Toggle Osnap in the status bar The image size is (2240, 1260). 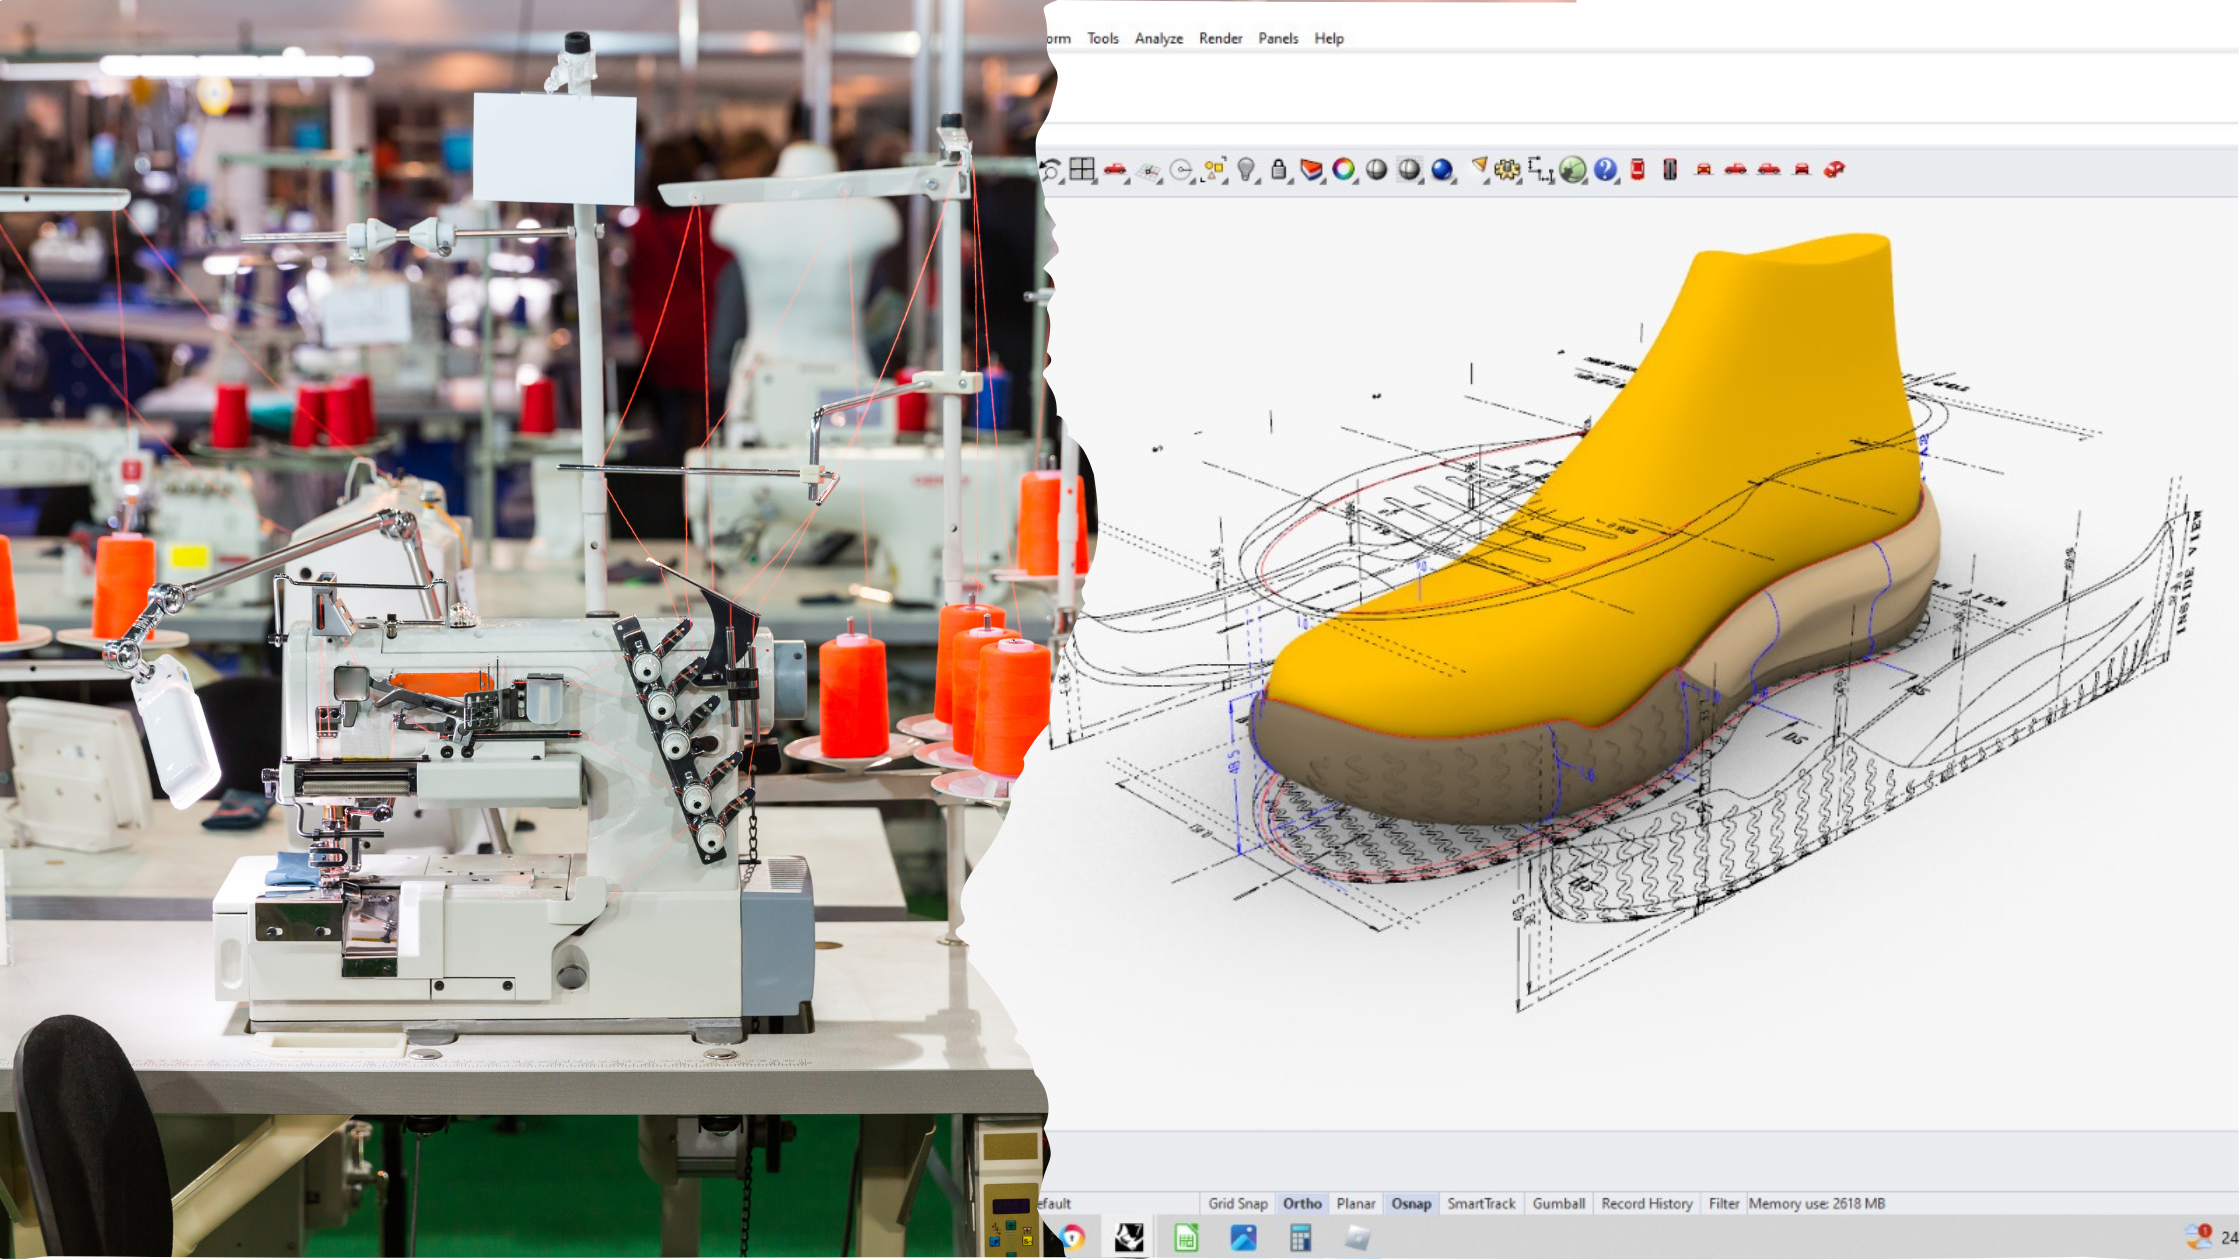tap(1411, 1203)
